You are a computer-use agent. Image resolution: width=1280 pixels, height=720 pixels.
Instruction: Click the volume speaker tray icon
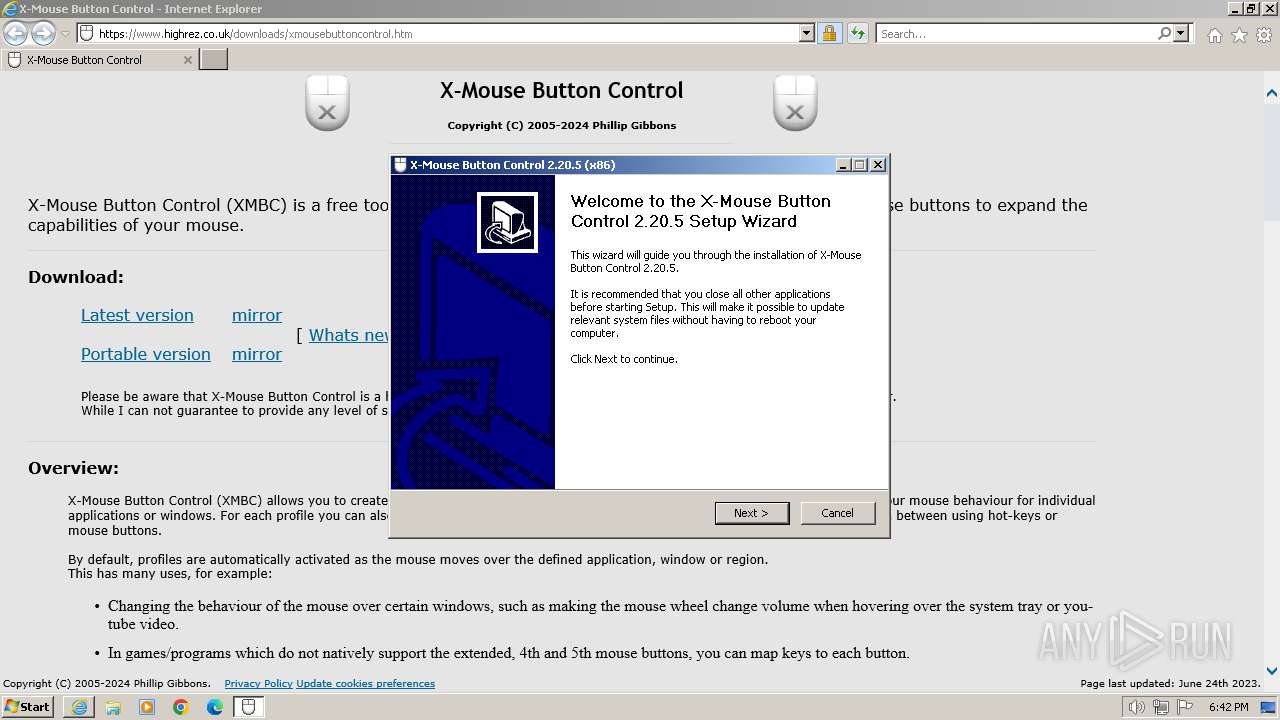click(1137, 707)
